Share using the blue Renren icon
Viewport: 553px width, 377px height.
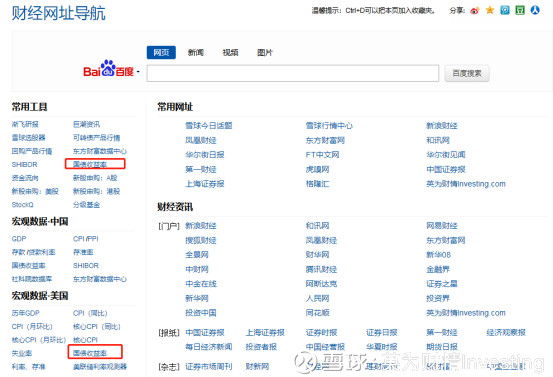pos(535,10)
